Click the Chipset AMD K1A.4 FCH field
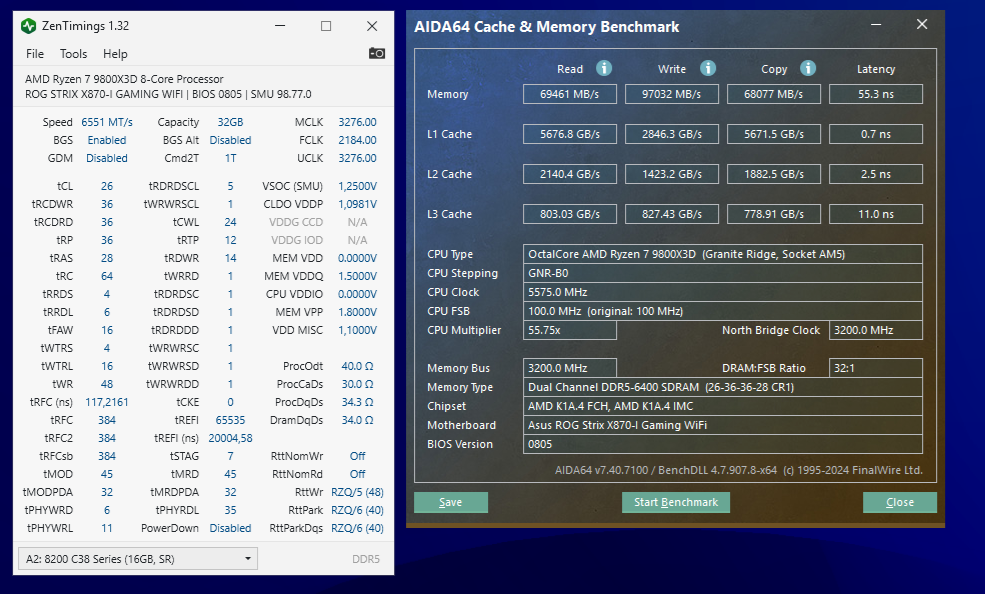The width and height of the screenshot is (985, 594). [722, 406]
